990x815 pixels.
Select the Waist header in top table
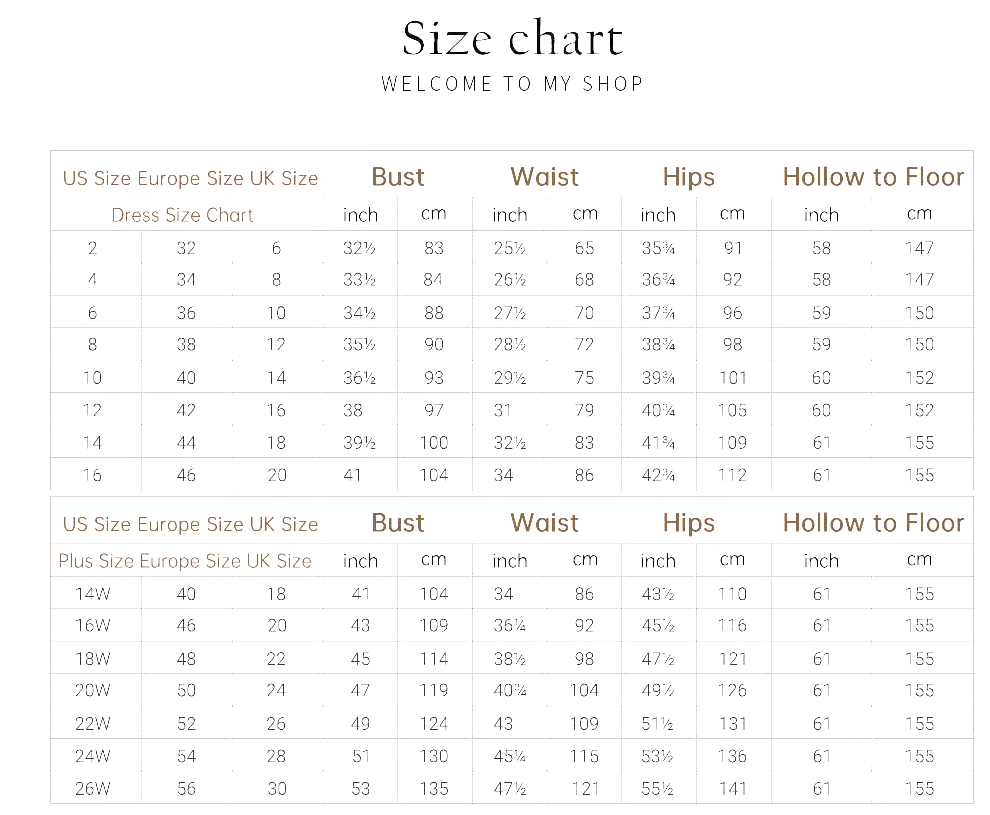[x=544, y=177]
